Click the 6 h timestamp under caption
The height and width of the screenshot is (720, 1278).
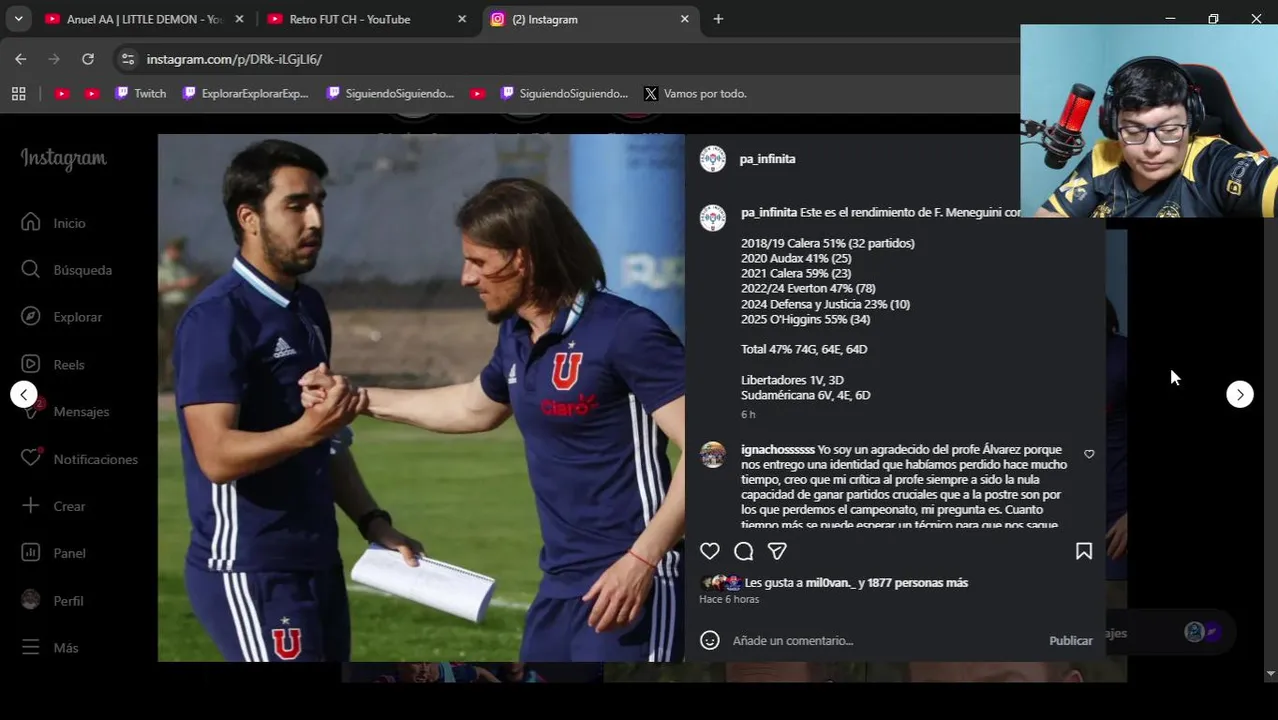tap(748, 414)
